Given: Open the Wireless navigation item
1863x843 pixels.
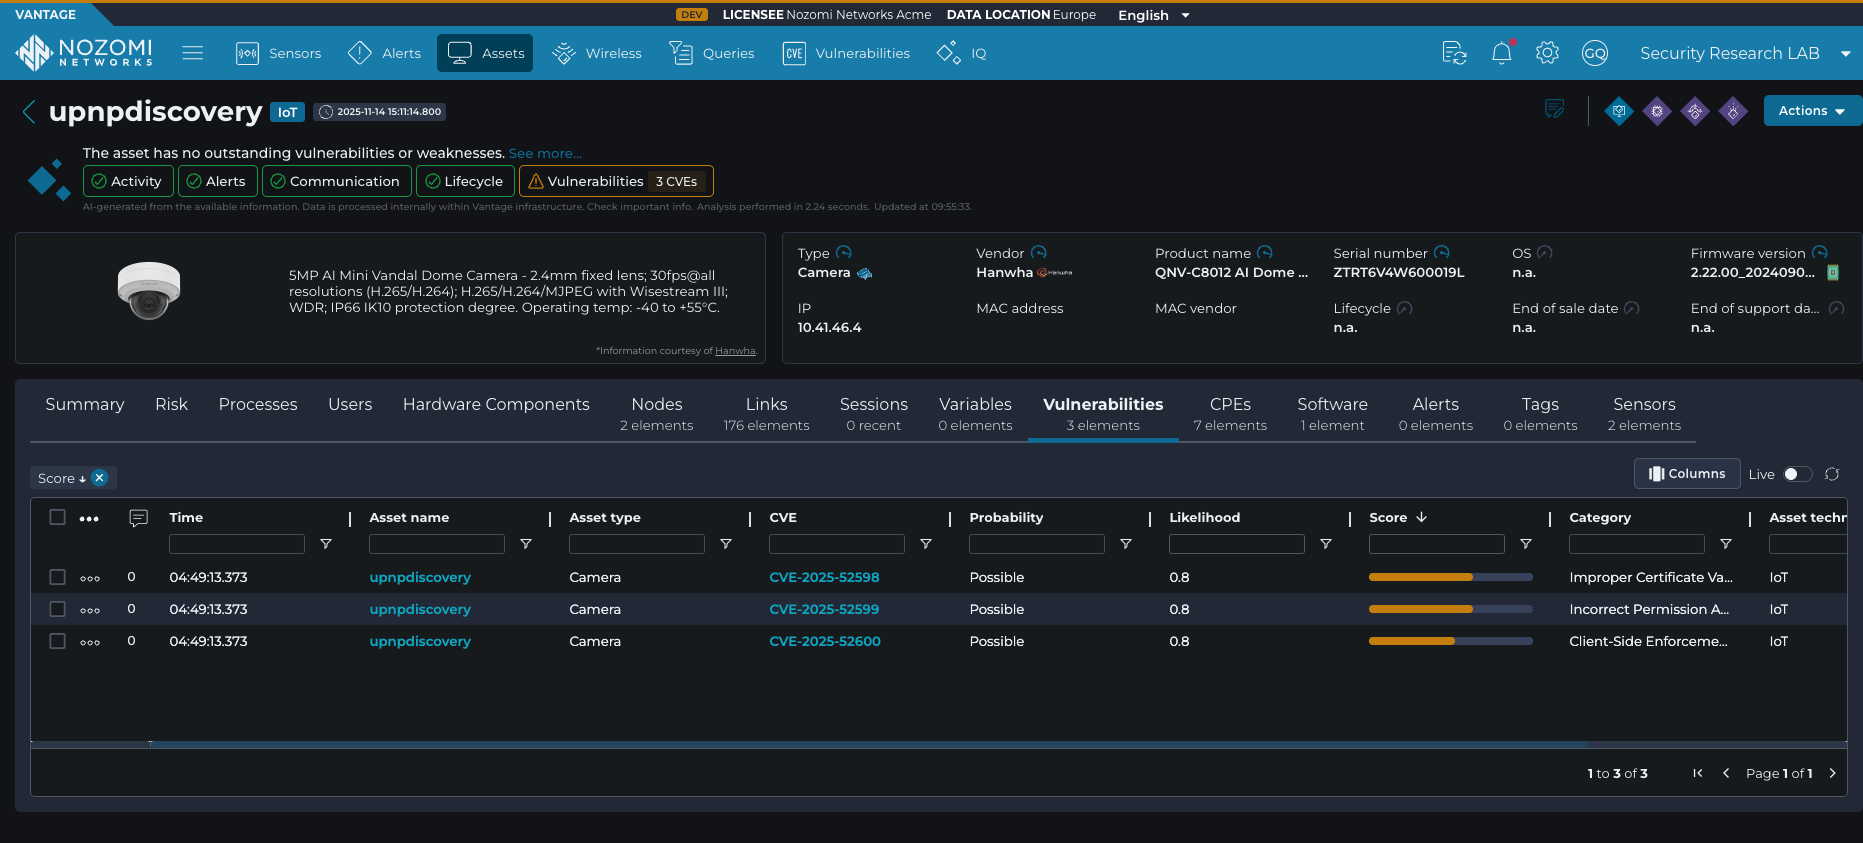Looking at the screenshot, I should (597, 53).
